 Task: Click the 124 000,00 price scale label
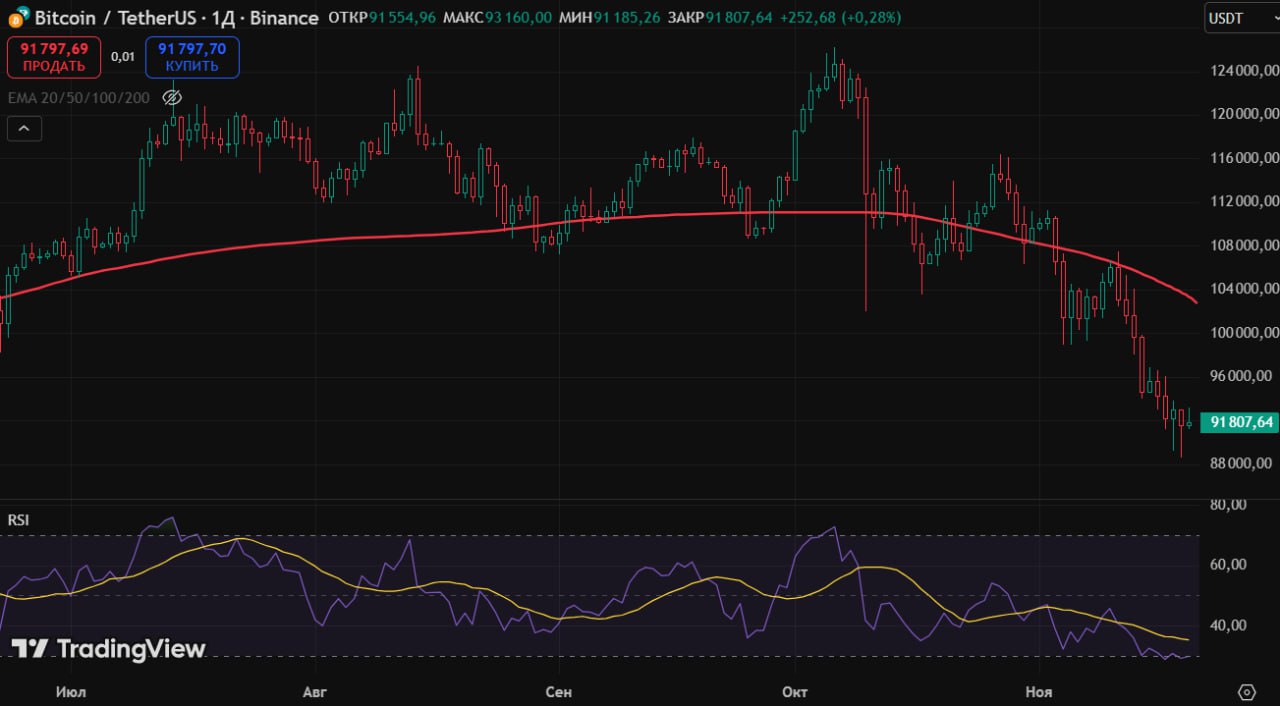(x=1241, y=71)
